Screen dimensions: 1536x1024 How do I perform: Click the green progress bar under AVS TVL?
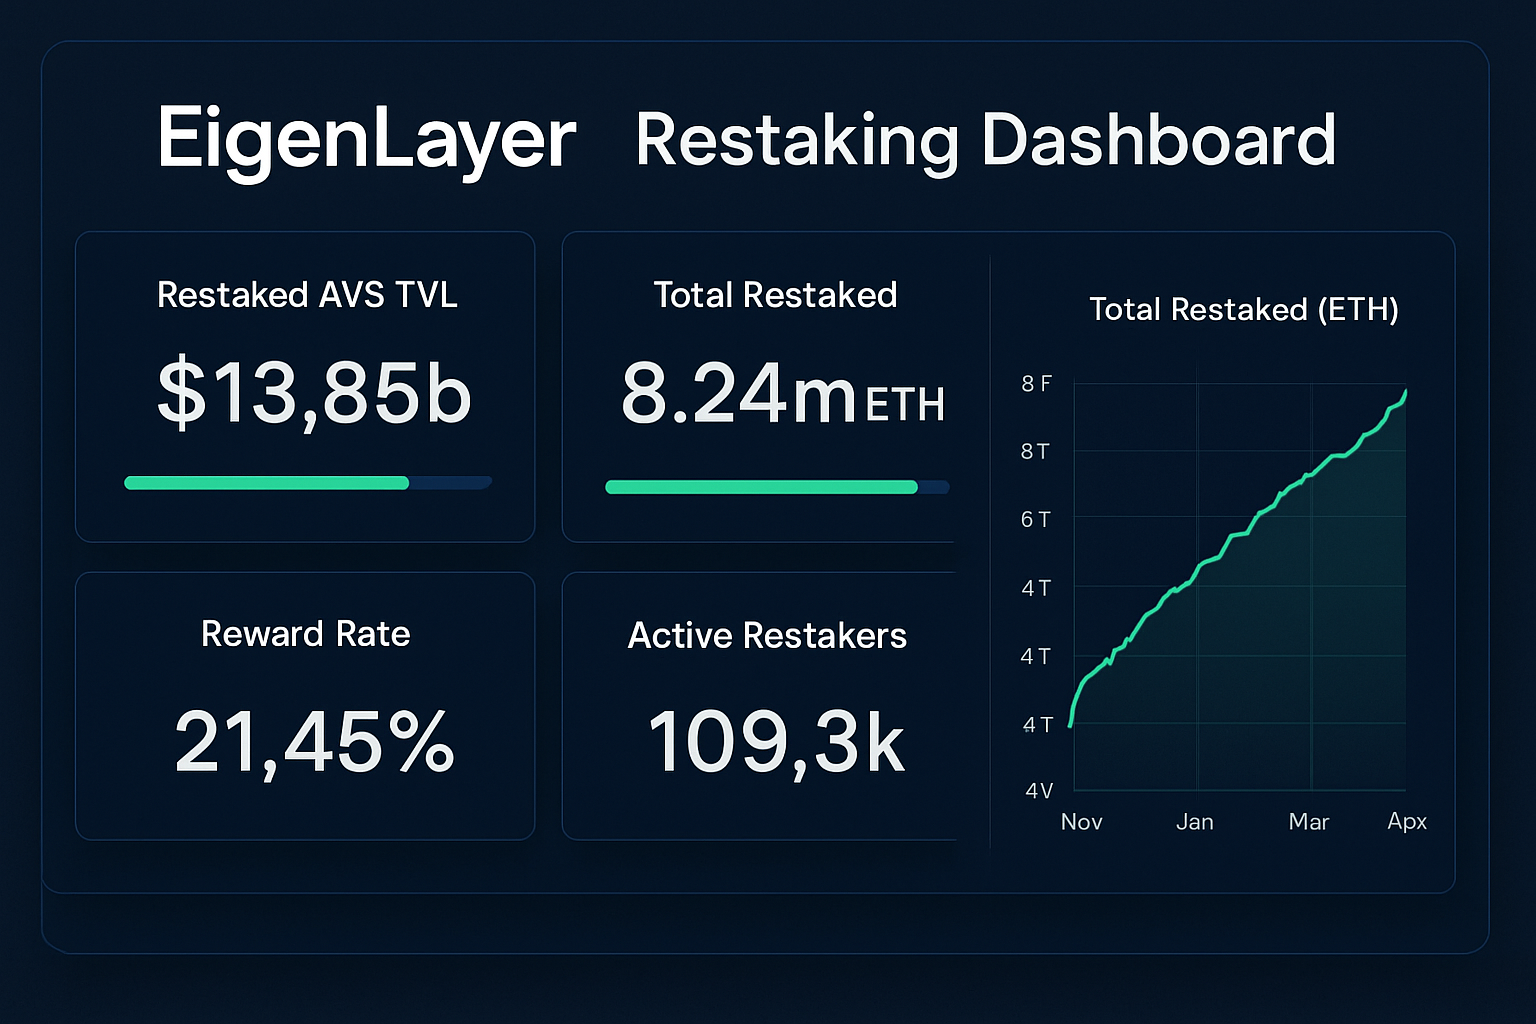pyautogui.click(x=266, y=482)
